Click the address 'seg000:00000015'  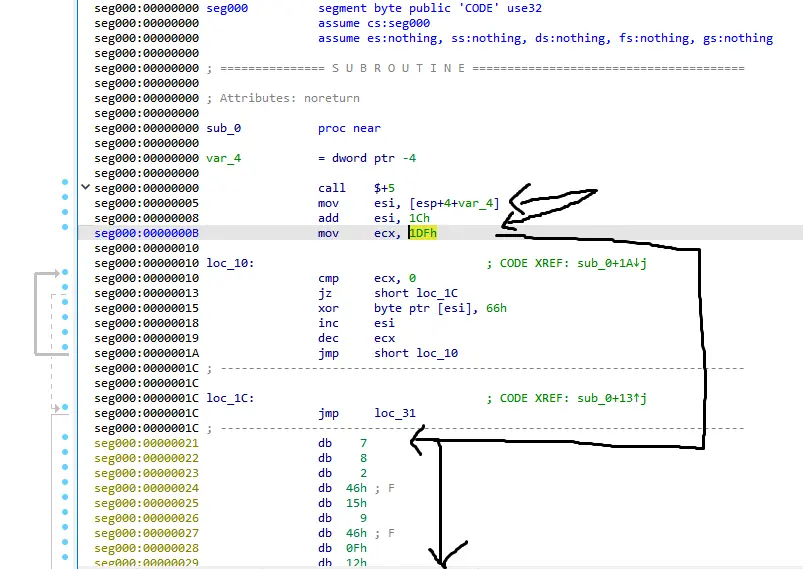[146, 308]
